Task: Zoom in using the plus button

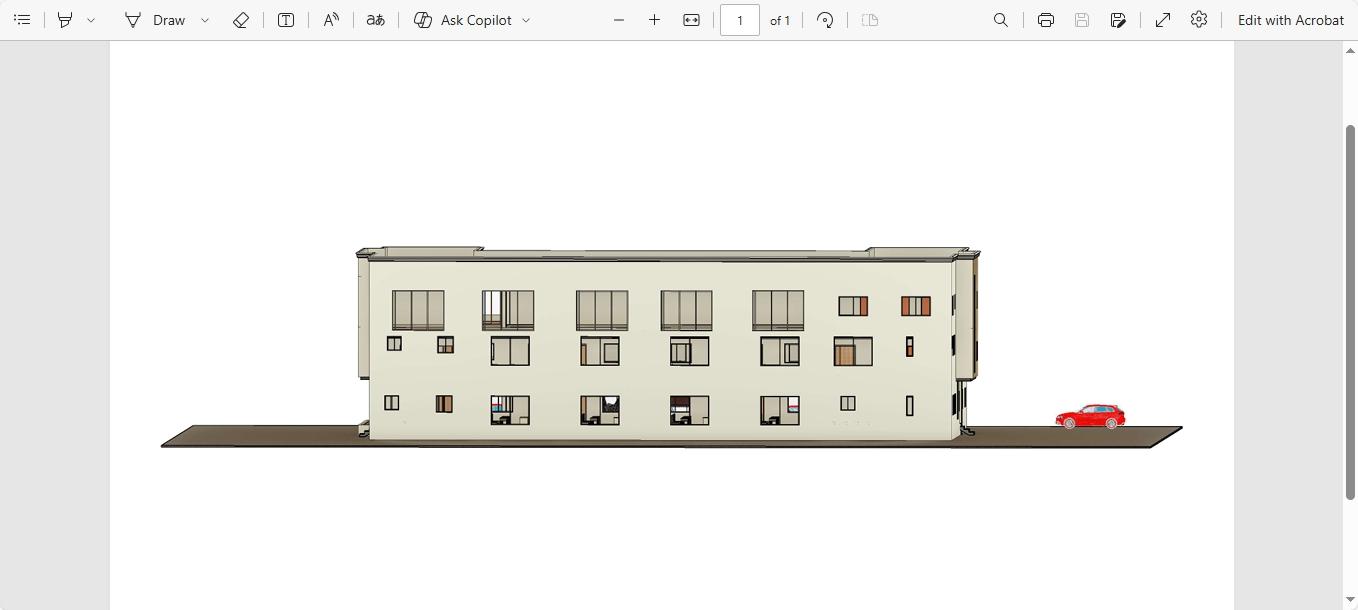Action: click(x=654, y=20)
